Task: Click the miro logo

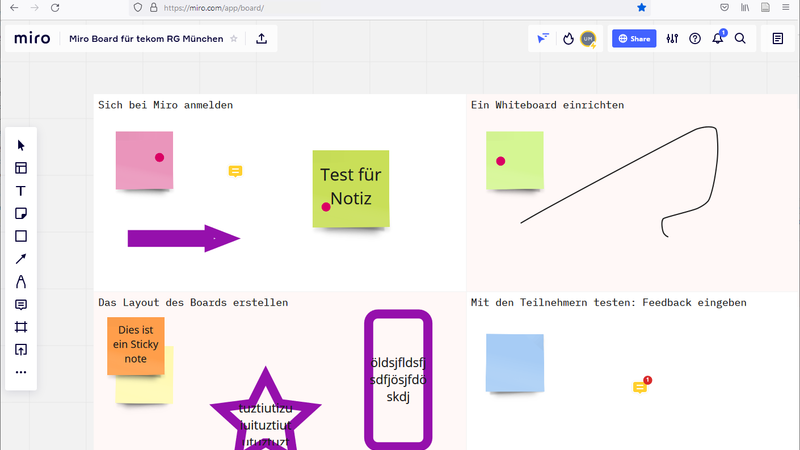Action: point(32,38)
